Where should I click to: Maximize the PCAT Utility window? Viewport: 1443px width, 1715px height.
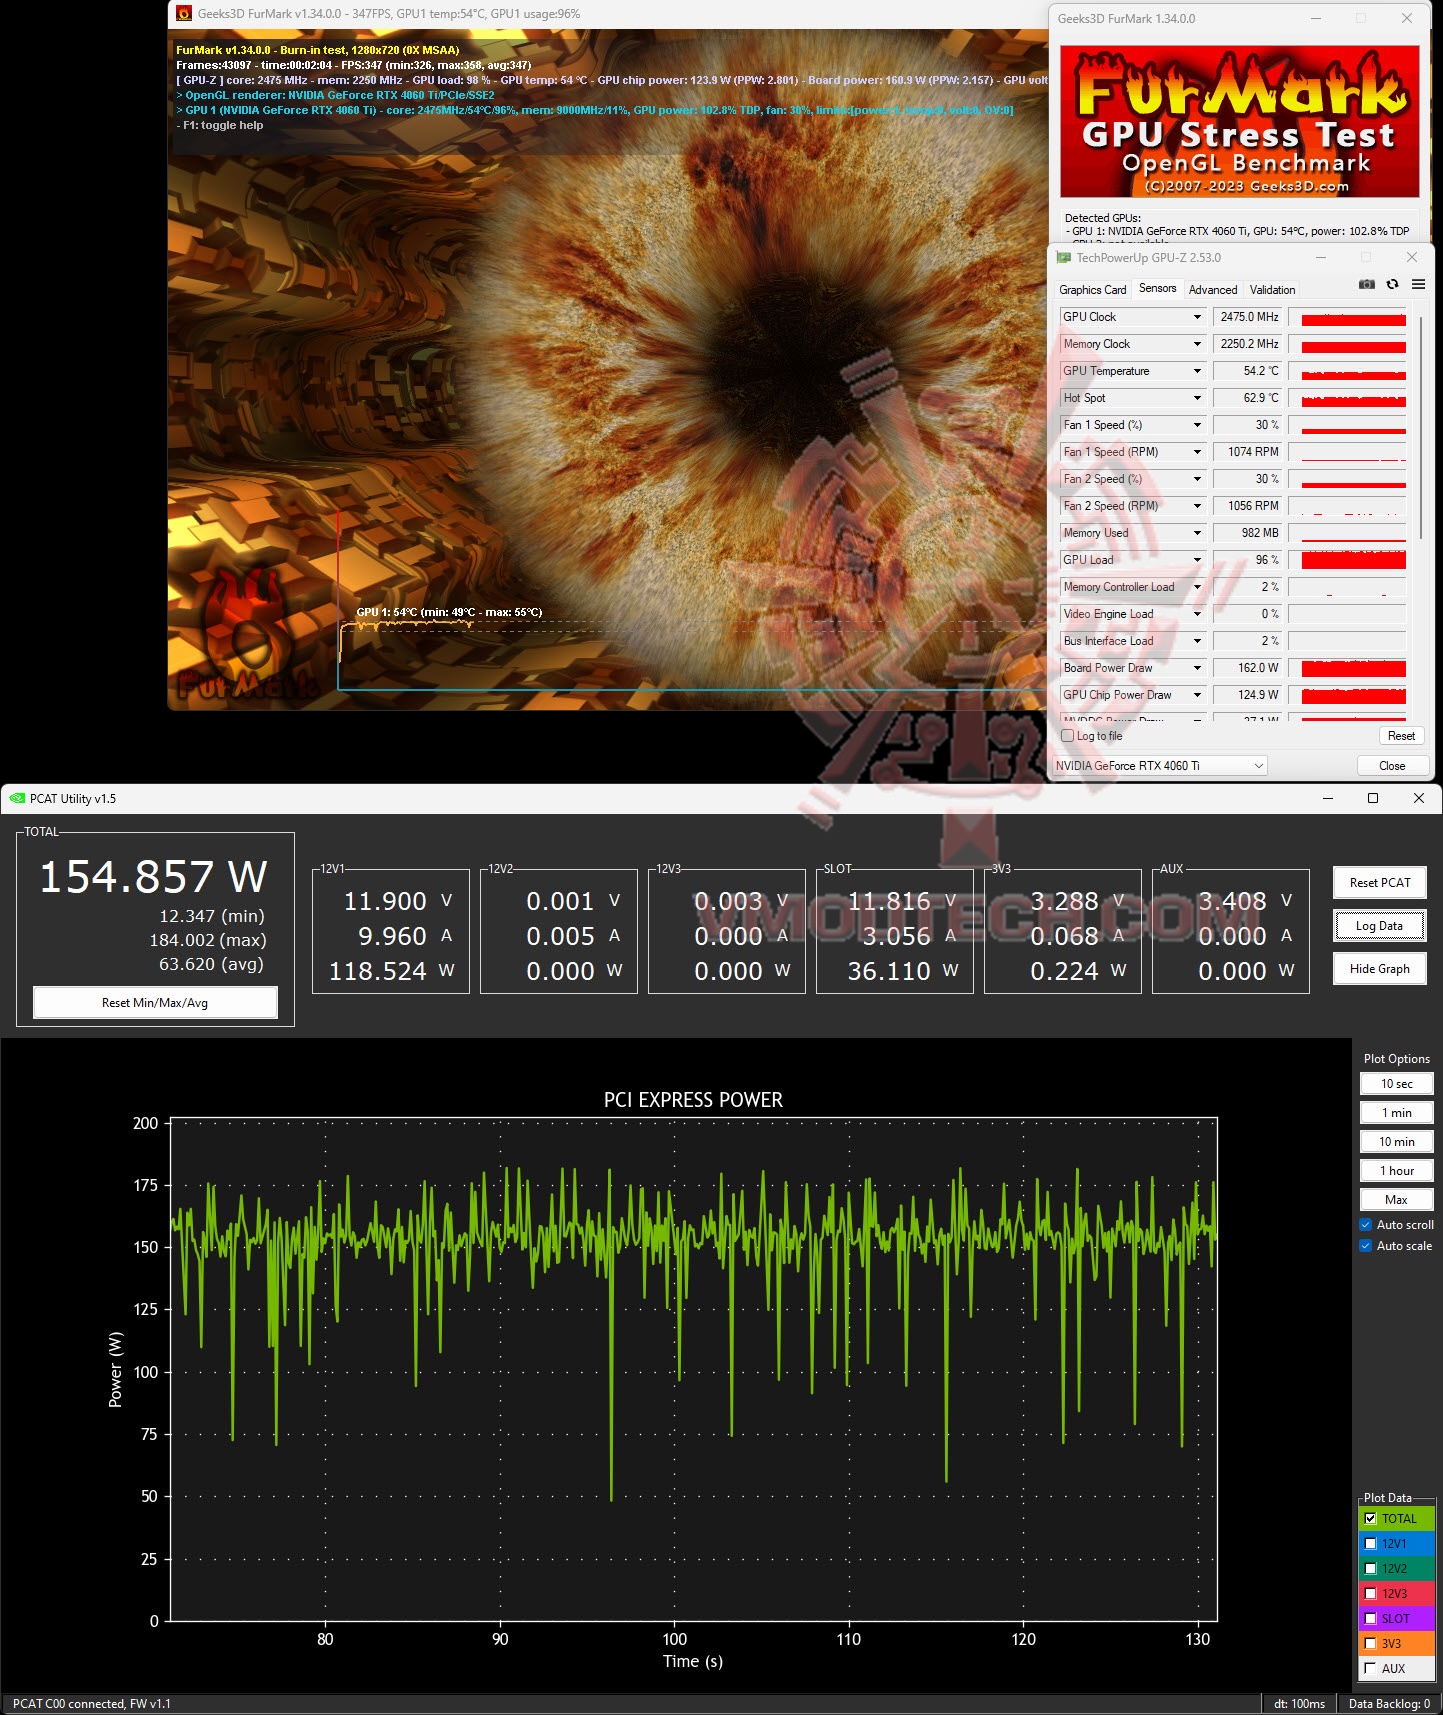(1373, 798)
